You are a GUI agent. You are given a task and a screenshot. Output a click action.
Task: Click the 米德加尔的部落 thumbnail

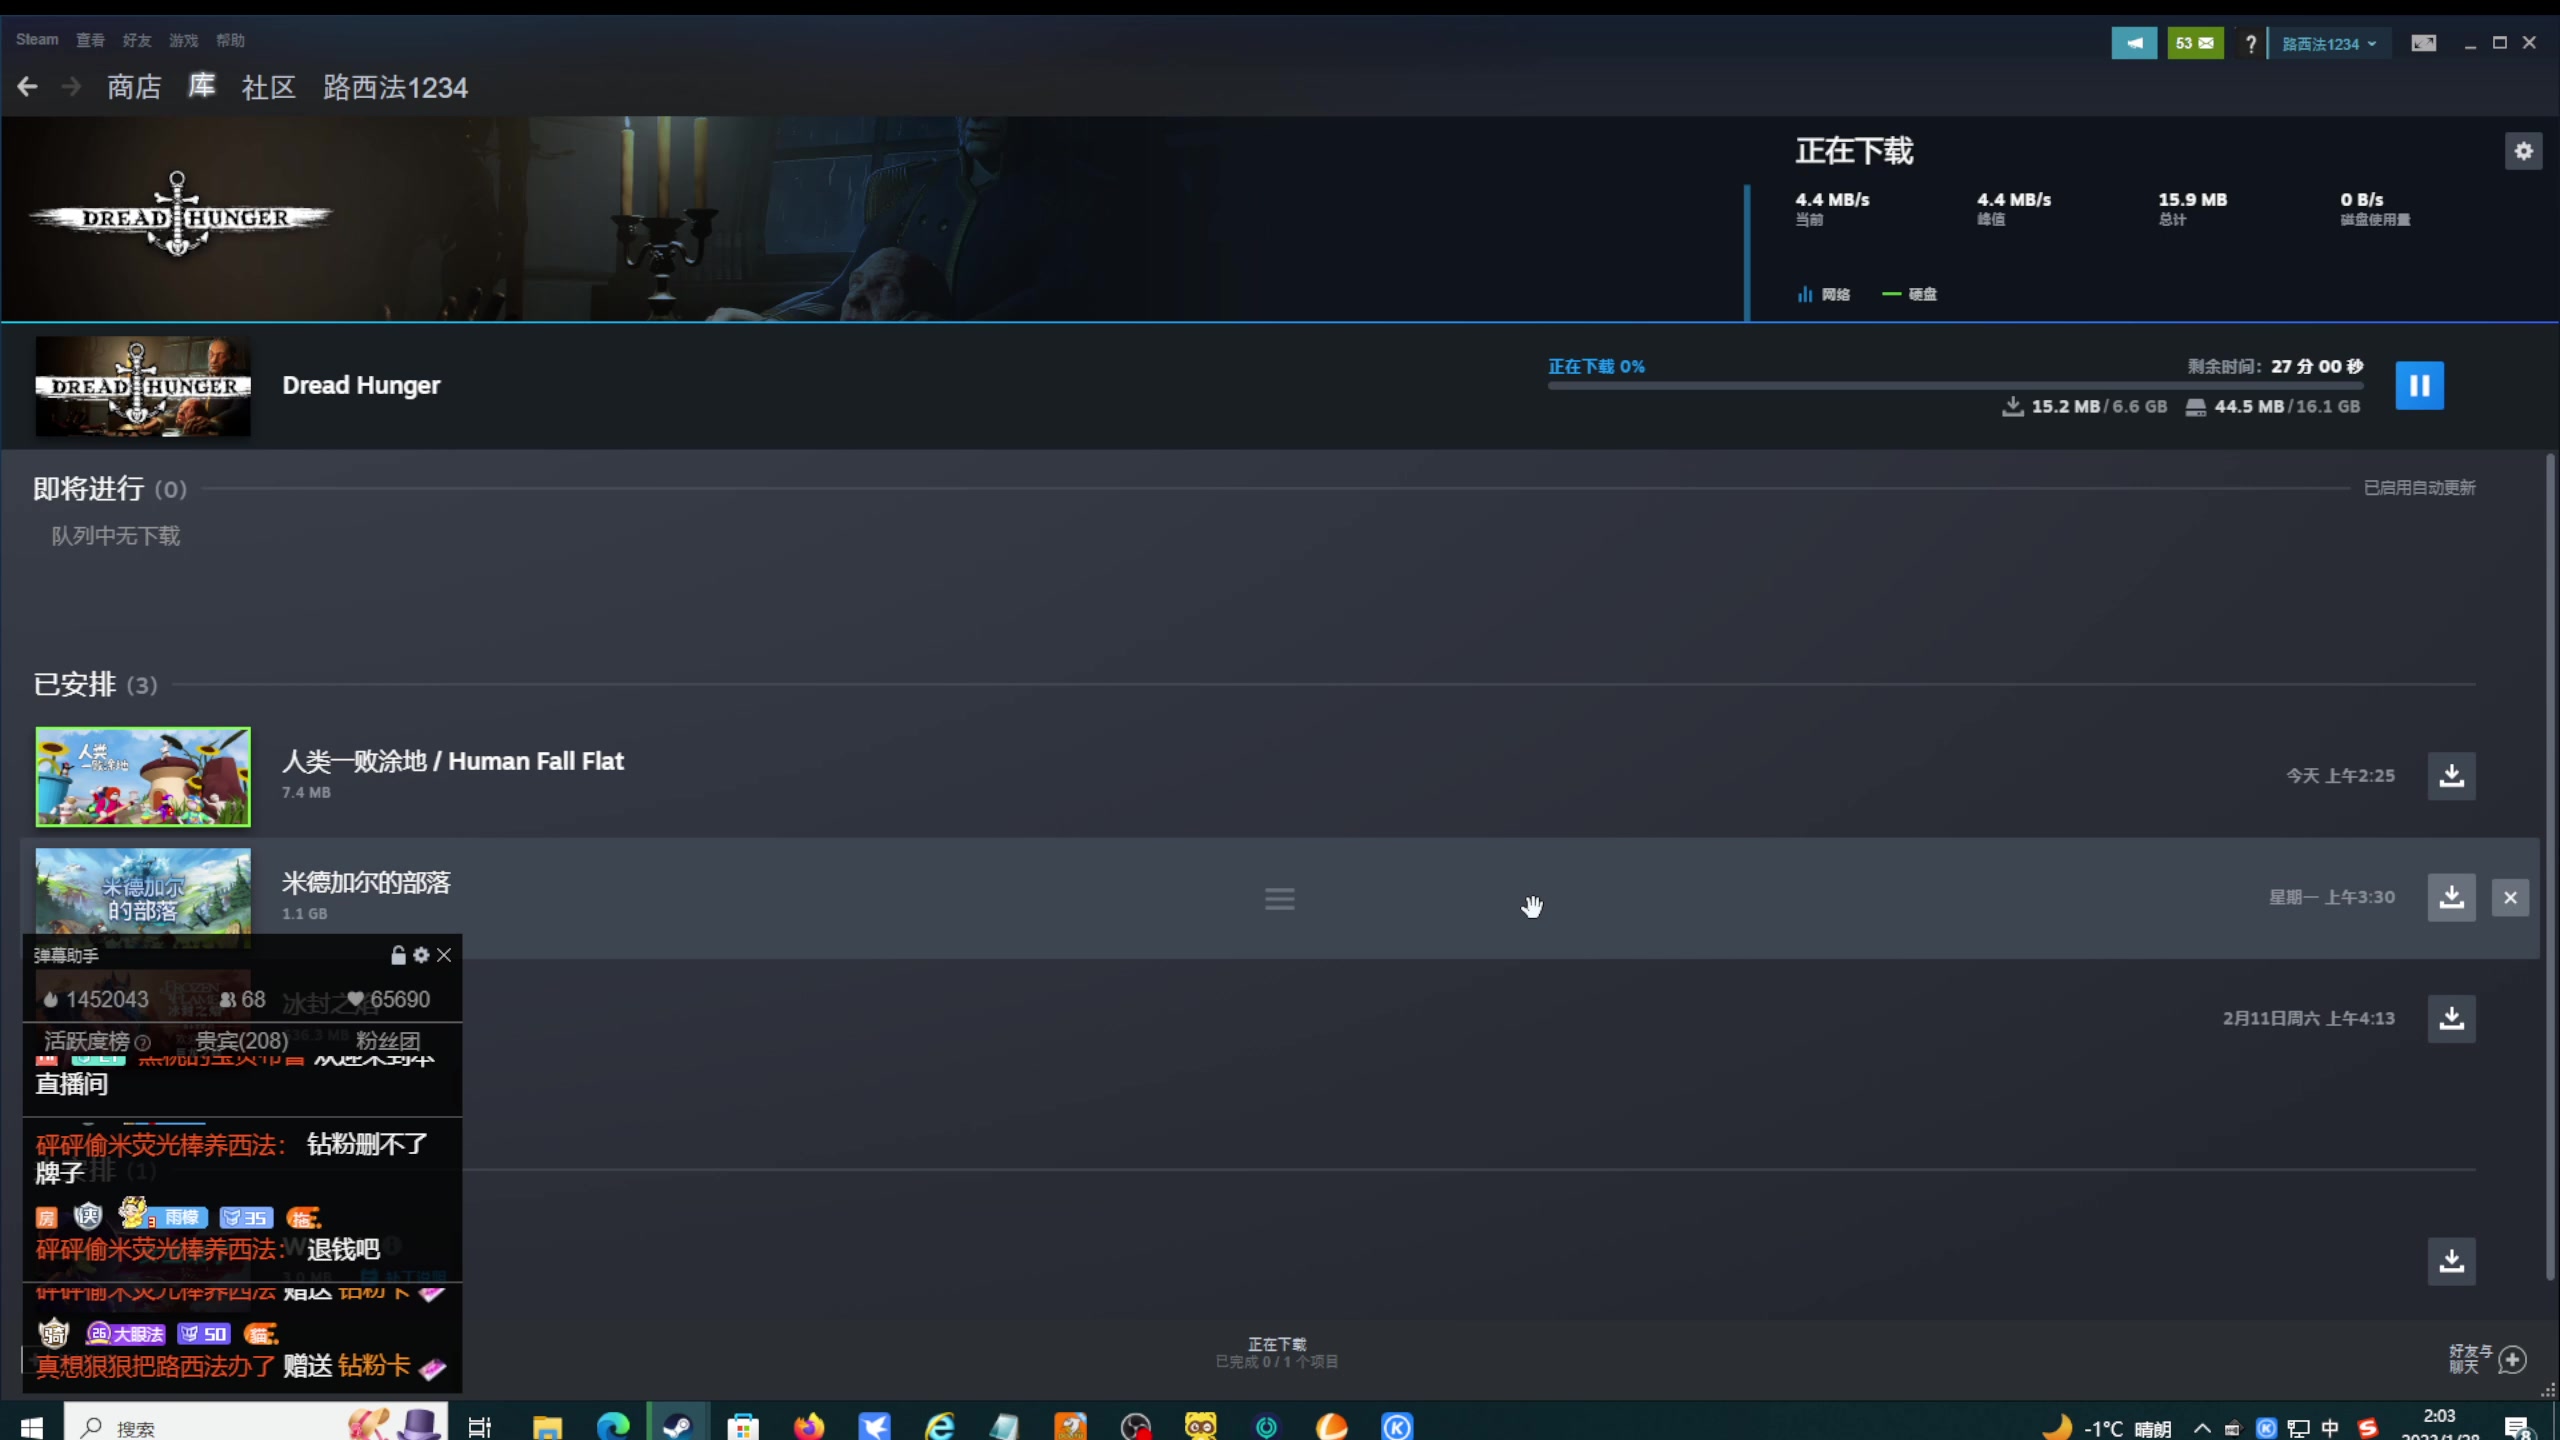[143, 893]
